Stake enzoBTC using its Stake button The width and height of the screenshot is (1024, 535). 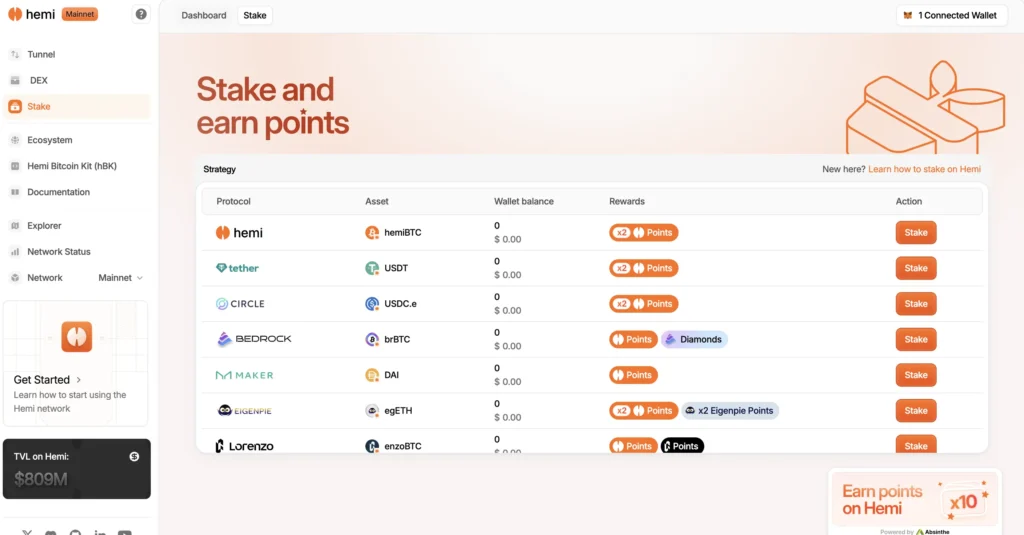pyautogui.click(x=916, y=444)
